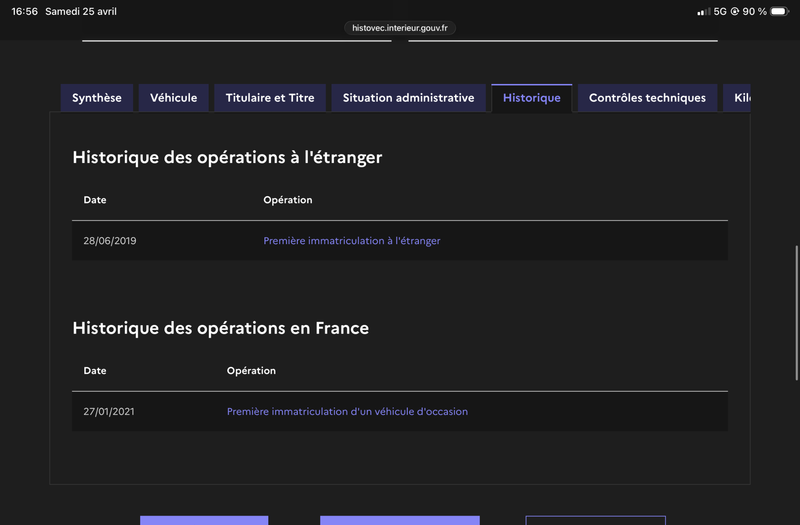Tap the histovec.interieur.gouv.fr address bar
The height and width of the screenshot is (525, 800).
point(400,28)
